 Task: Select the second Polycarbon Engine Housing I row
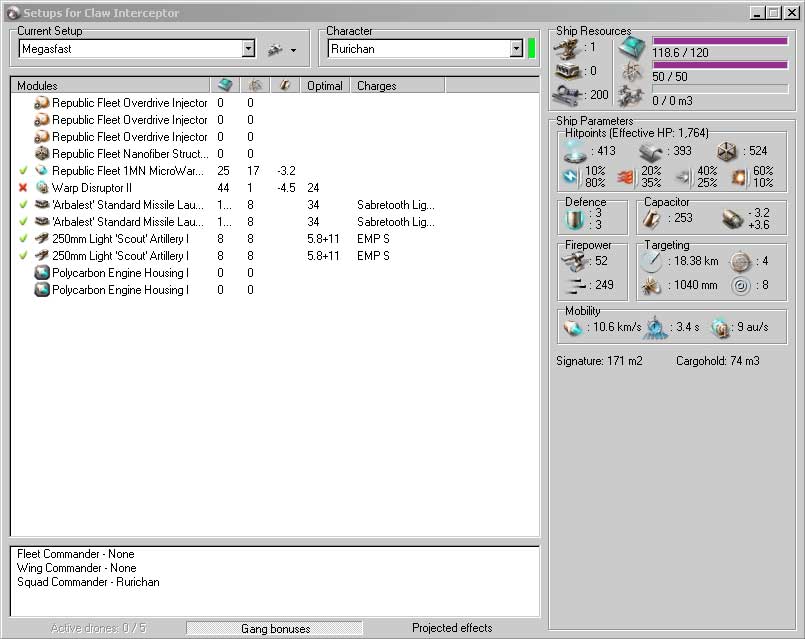(x=275, y=289)
